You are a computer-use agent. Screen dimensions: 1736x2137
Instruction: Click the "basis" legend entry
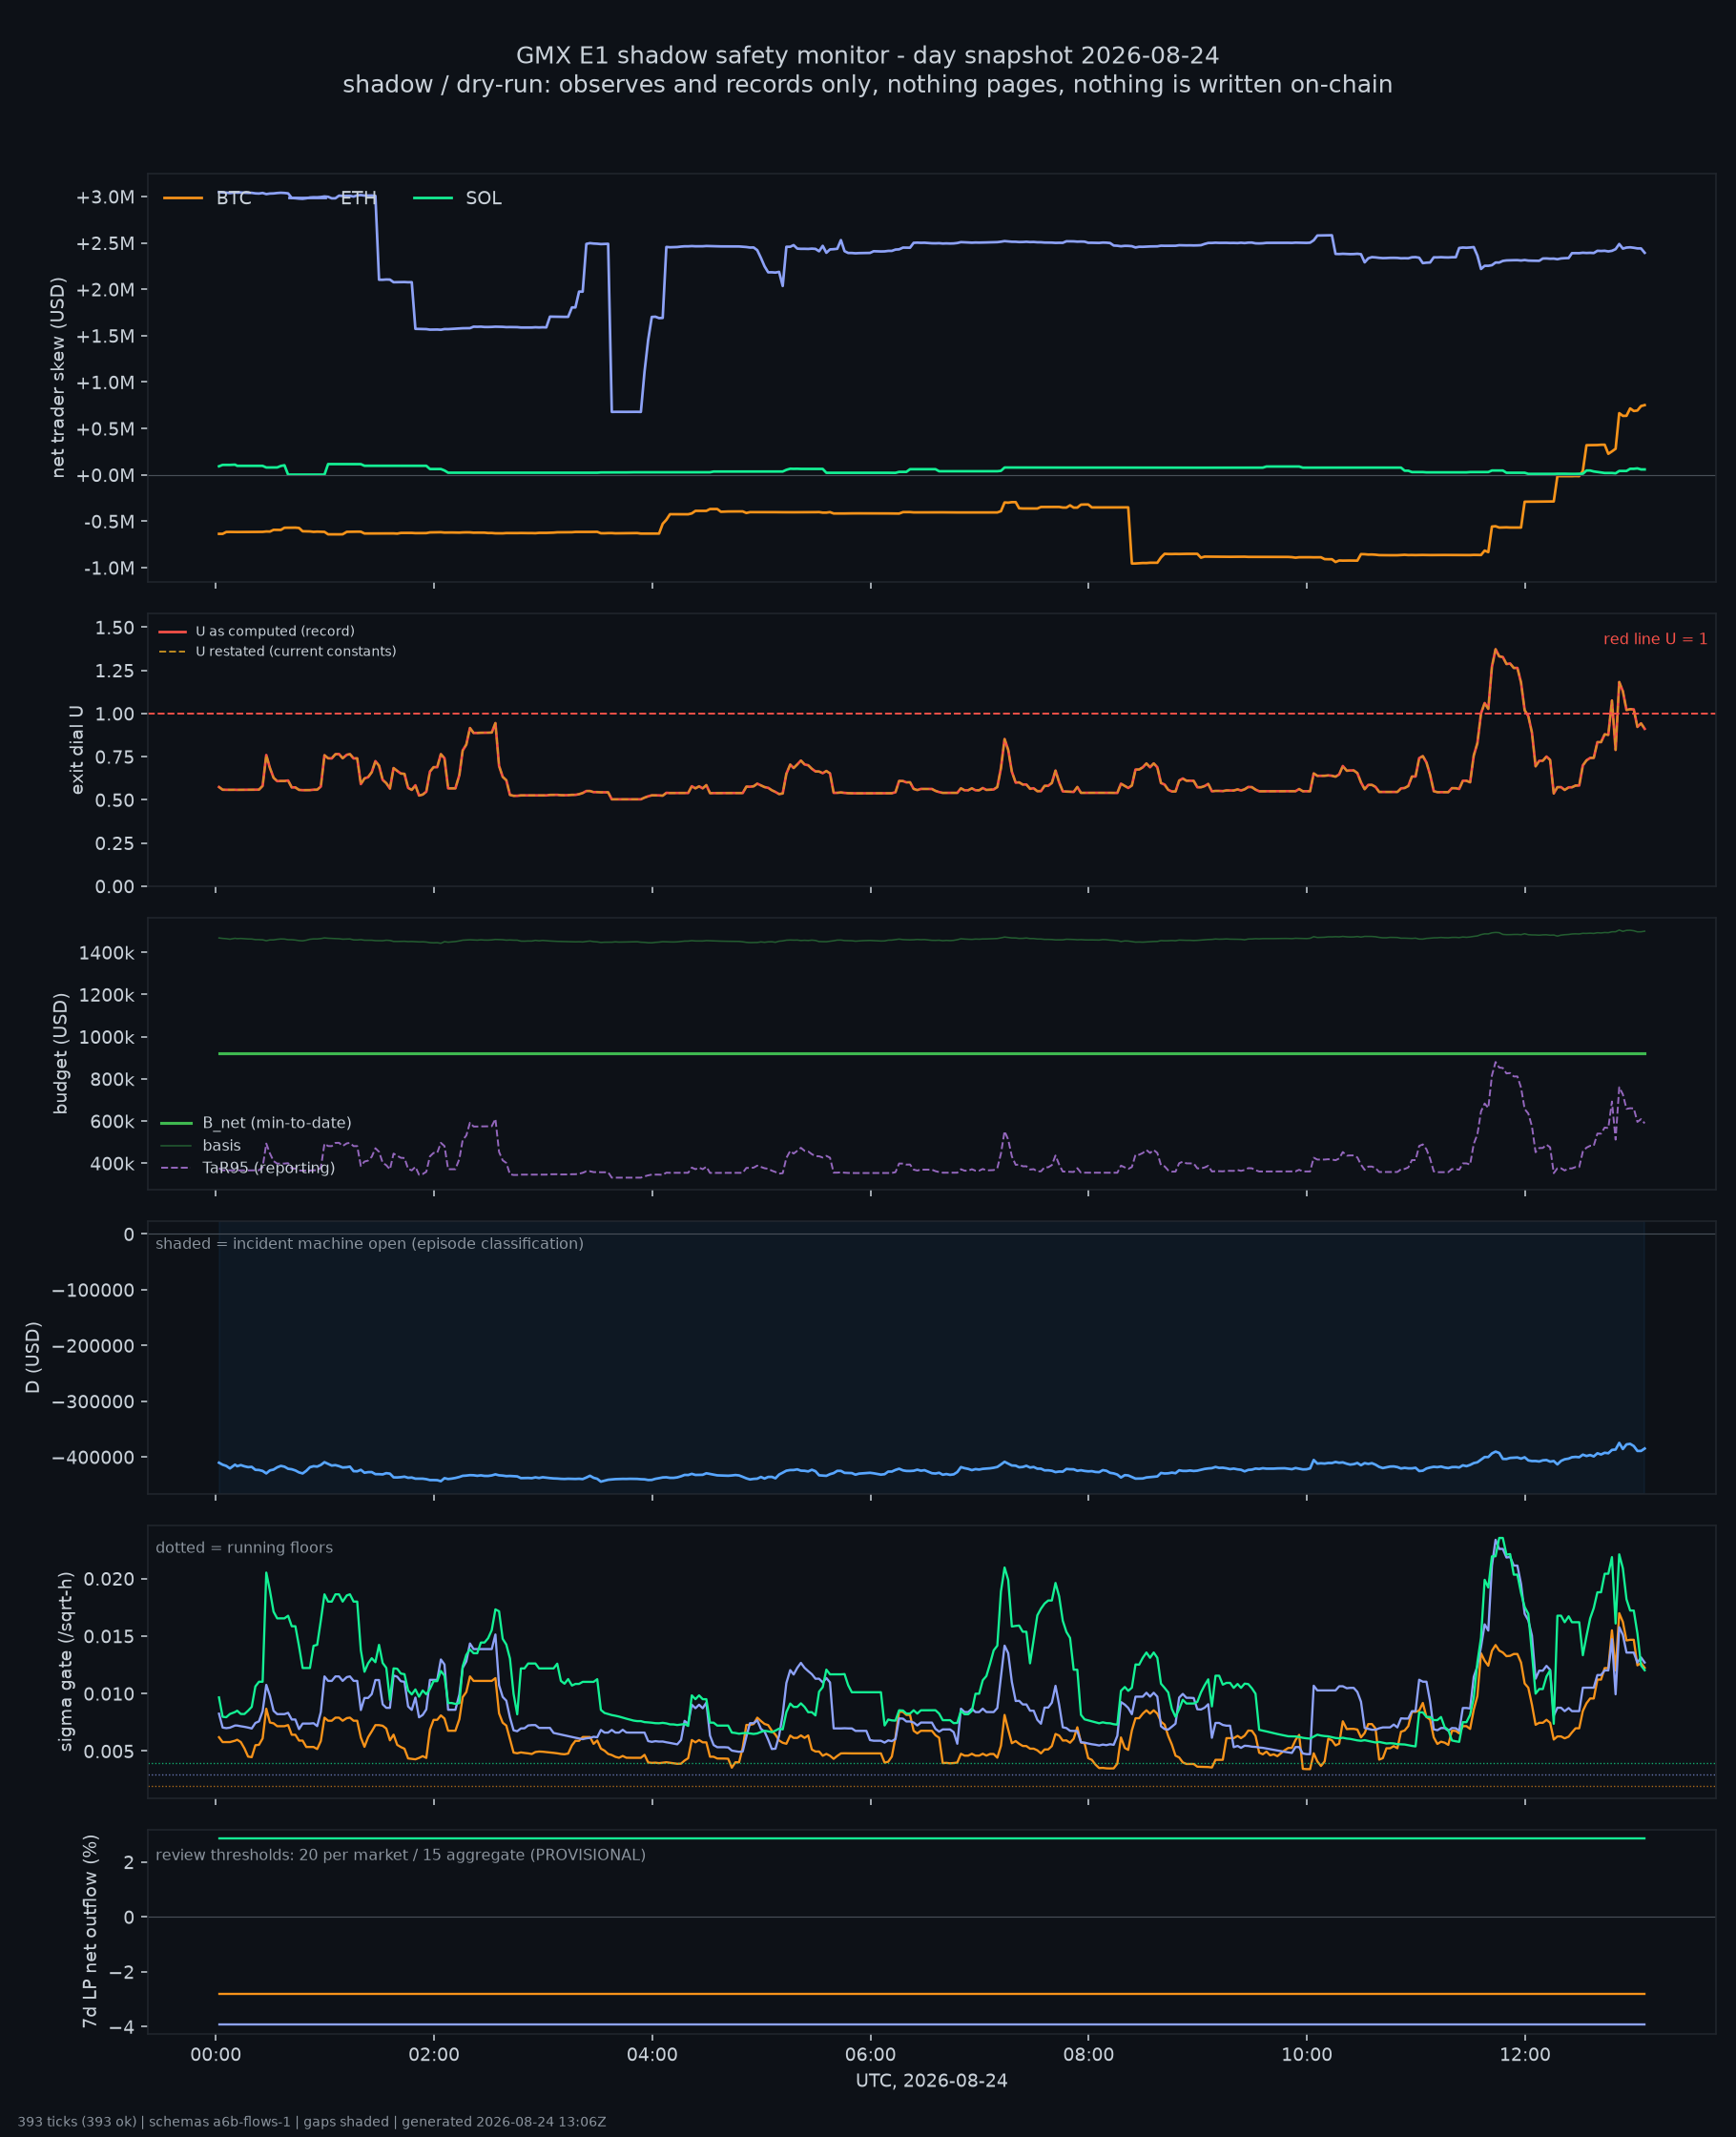tap(222, 1146)
